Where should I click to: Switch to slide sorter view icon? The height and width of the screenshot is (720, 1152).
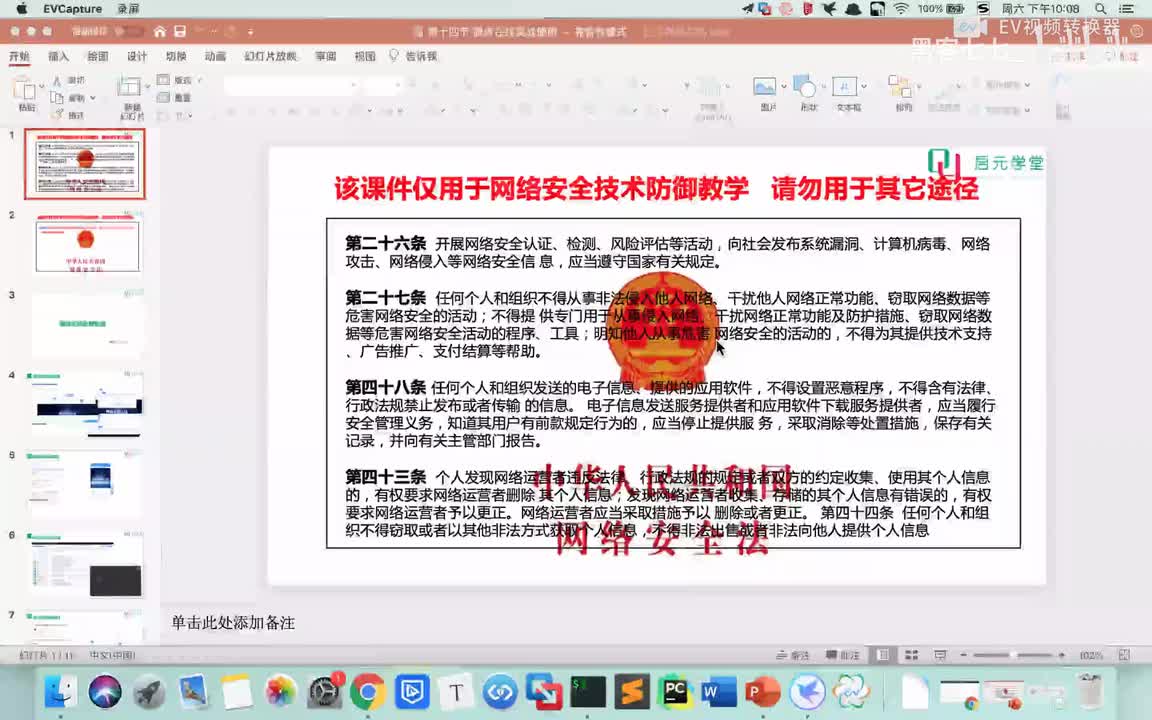tap(912, 655)
